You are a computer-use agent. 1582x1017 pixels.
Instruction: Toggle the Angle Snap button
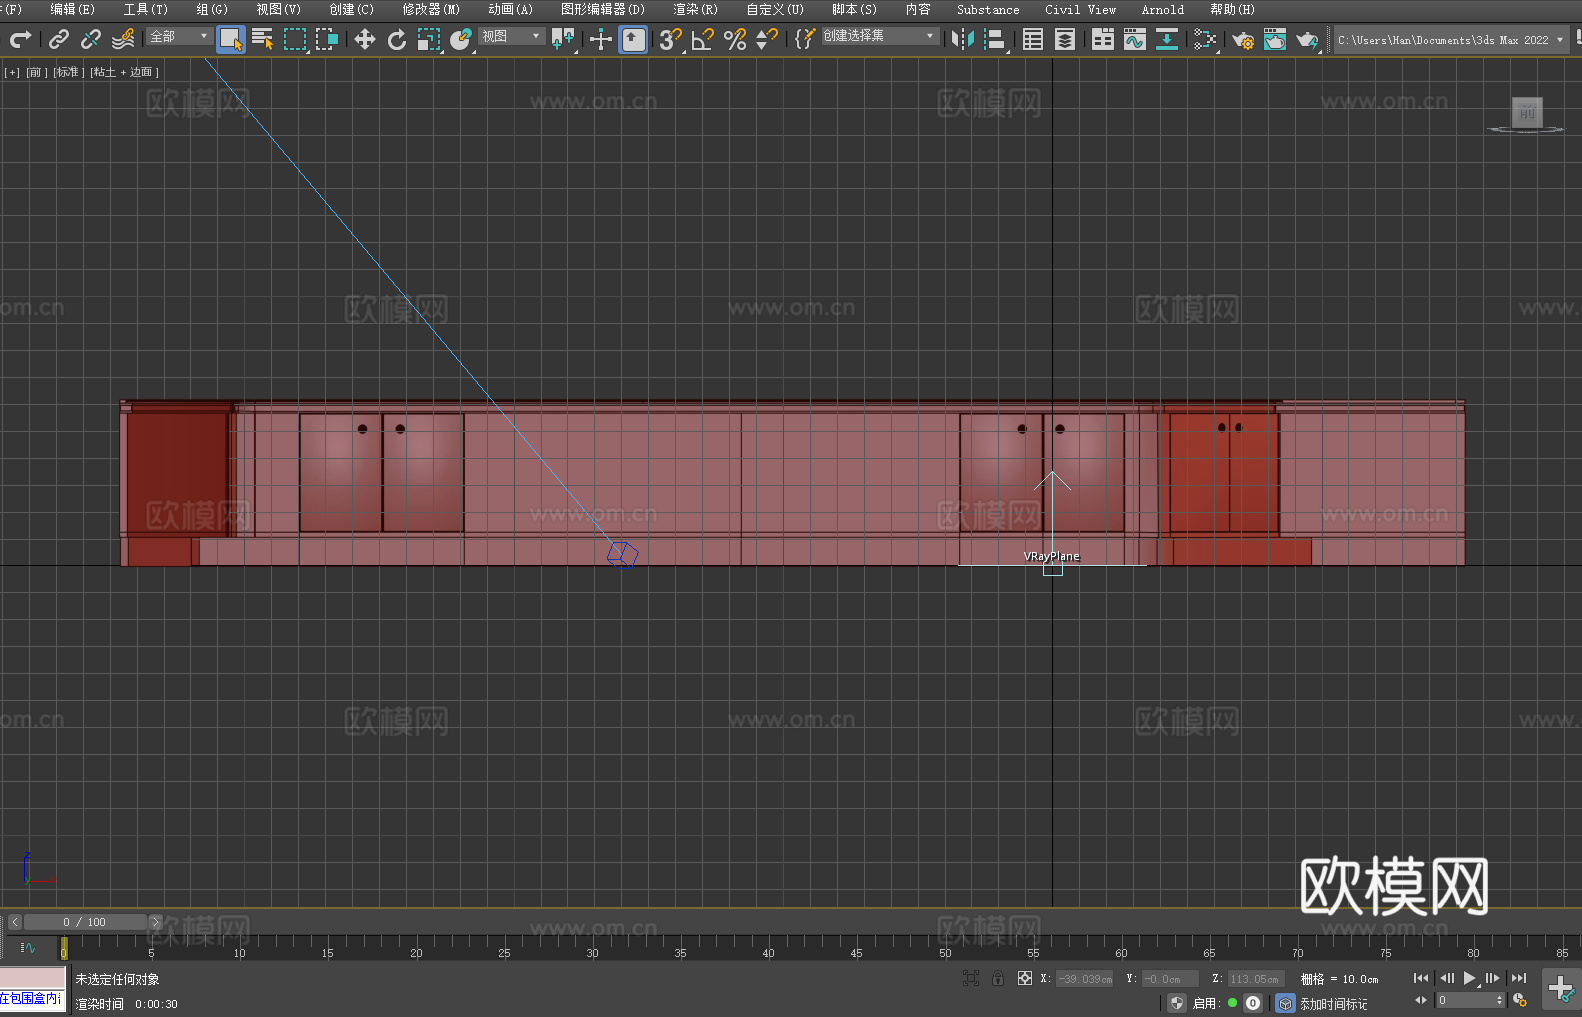(702, 39)
